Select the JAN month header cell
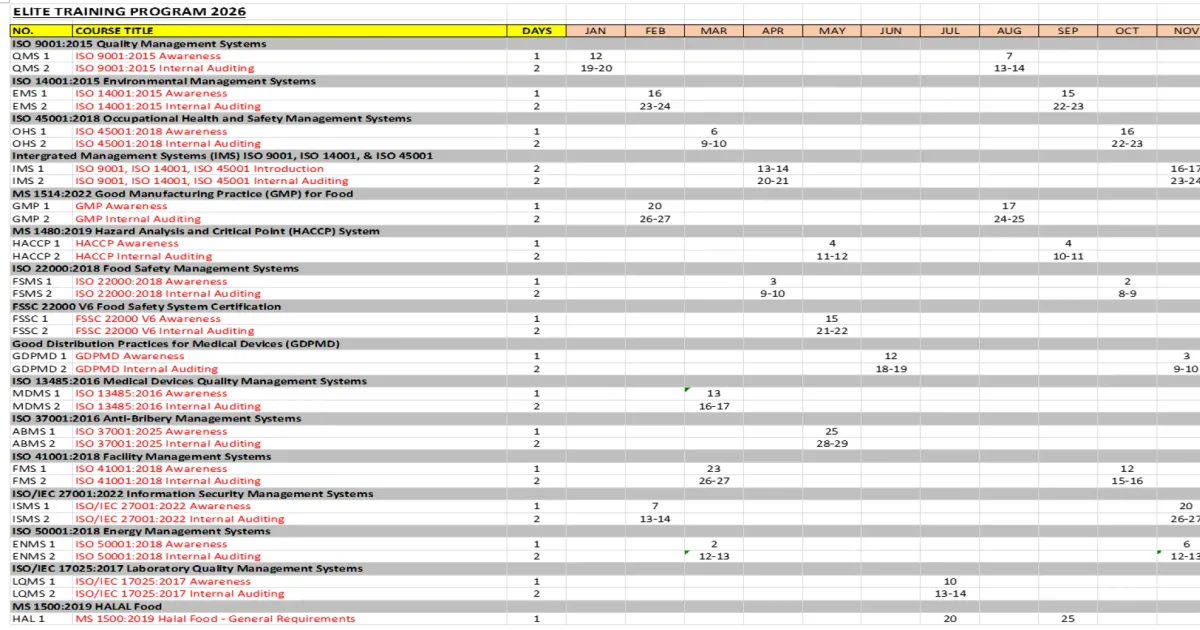 point(596,31)
